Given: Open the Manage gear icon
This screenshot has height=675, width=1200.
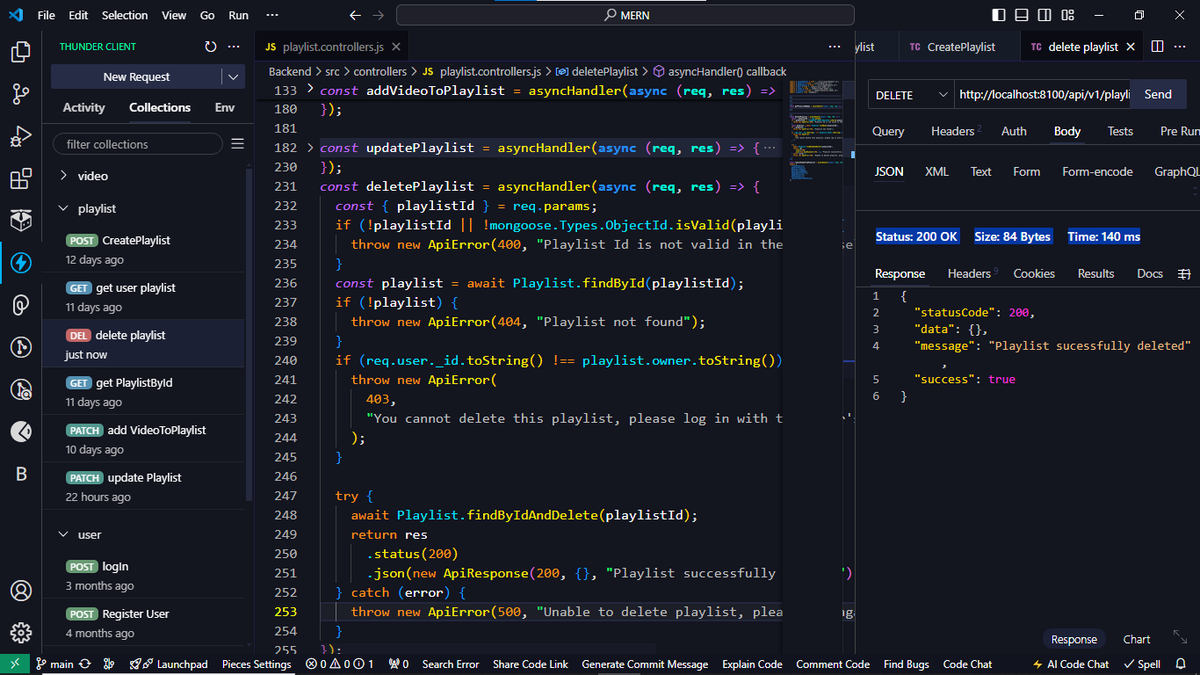Looking at the screenshot, I should click(21, 633).
